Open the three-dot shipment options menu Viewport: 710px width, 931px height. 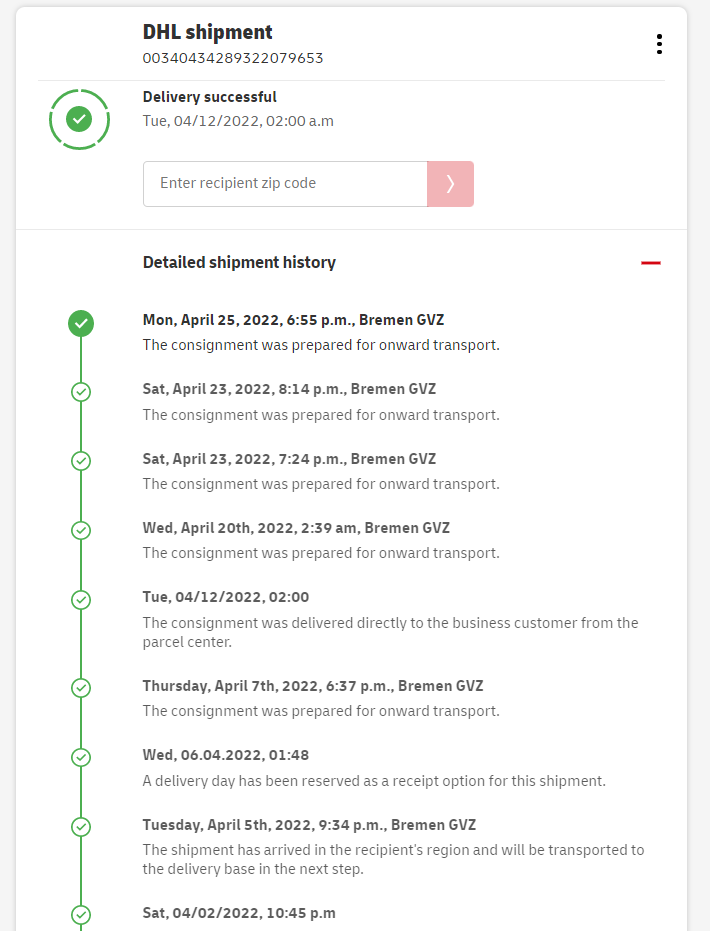(659, 44)
